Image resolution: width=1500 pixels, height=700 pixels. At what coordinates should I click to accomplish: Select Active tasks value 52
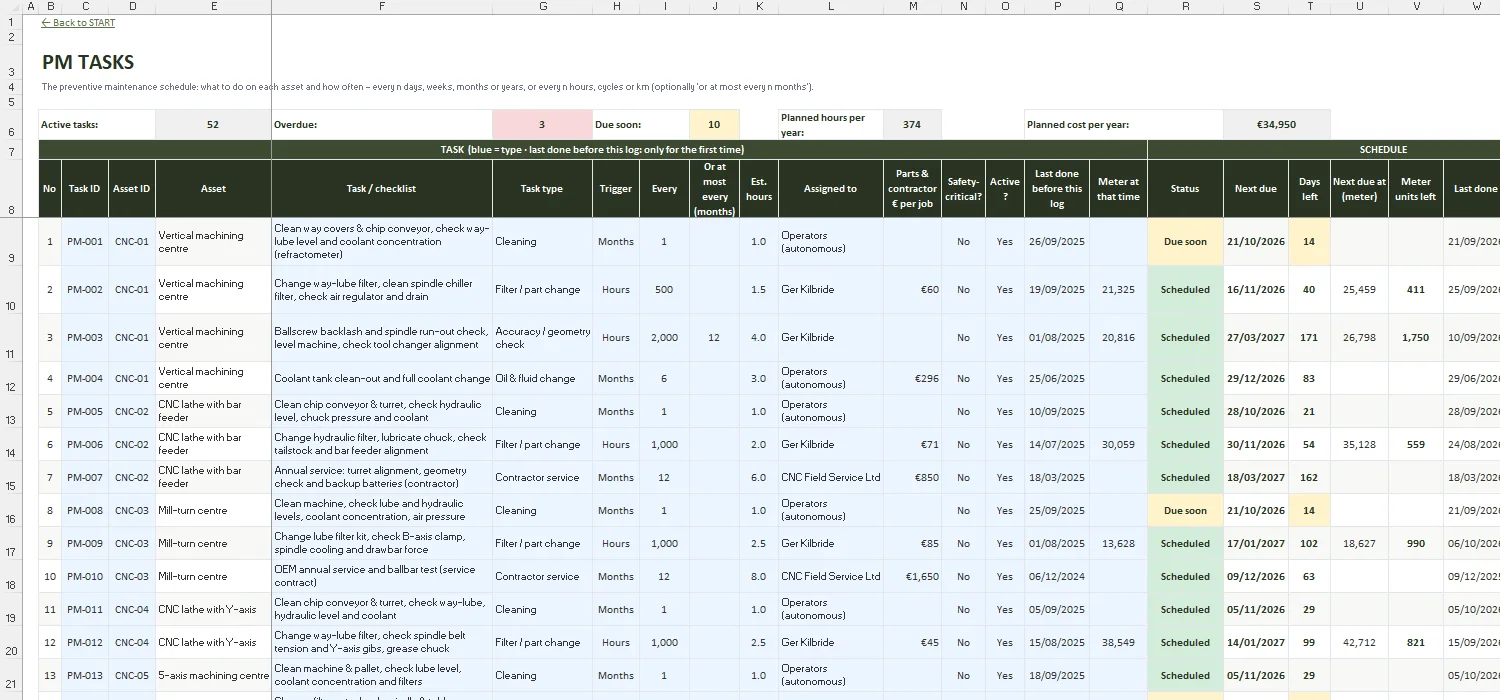(213, 125)
